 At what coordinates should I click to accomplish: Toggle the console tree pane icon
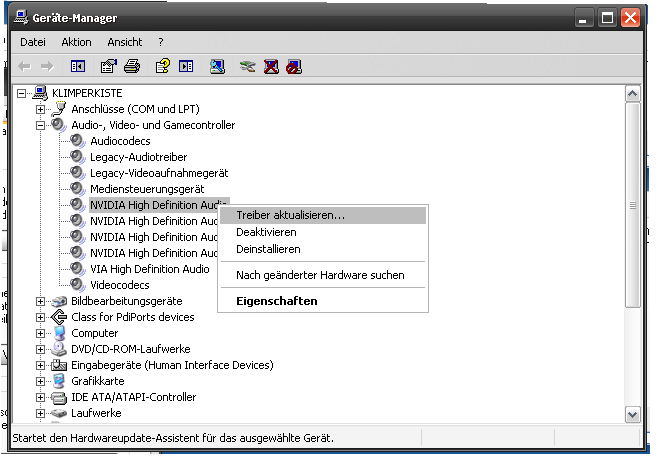pos(78,67)
